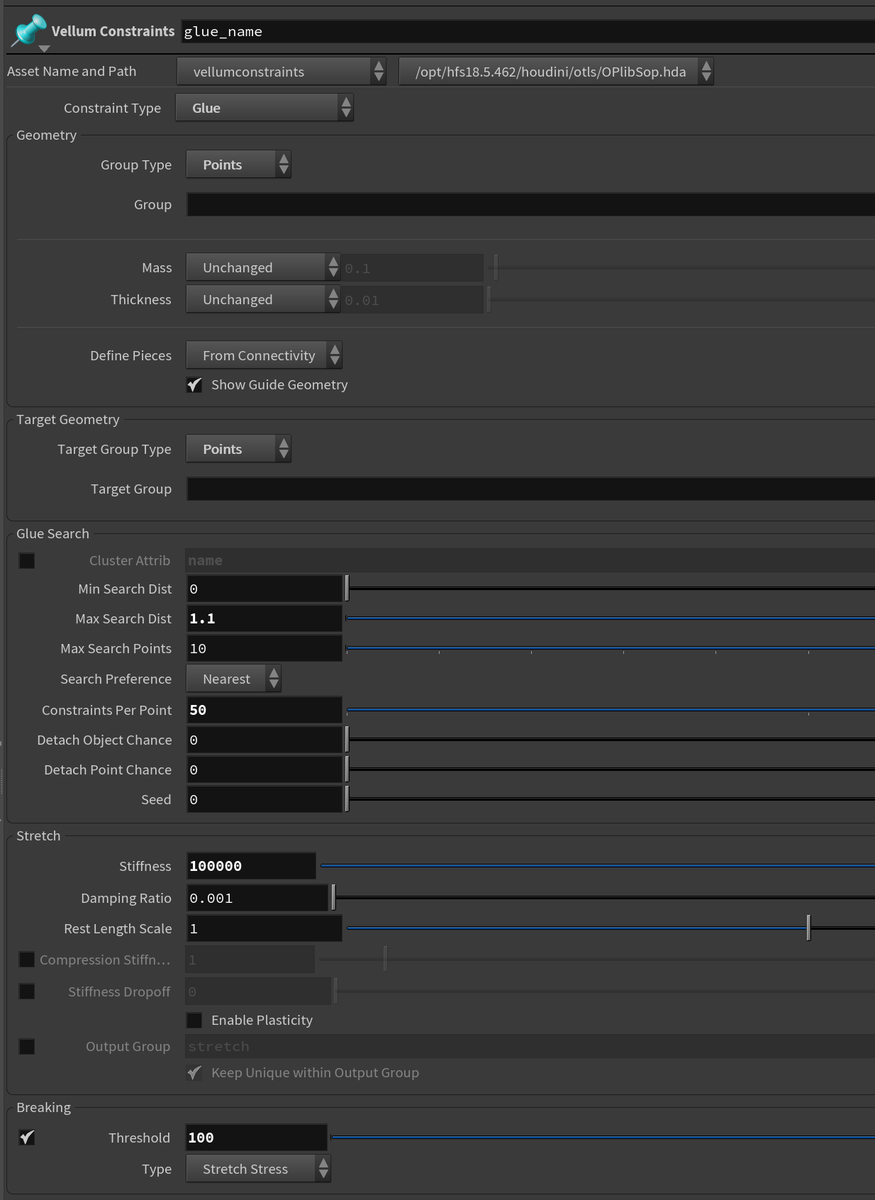
Task: Click the Vellum Constraints node icon
Action: coord(28,30)
